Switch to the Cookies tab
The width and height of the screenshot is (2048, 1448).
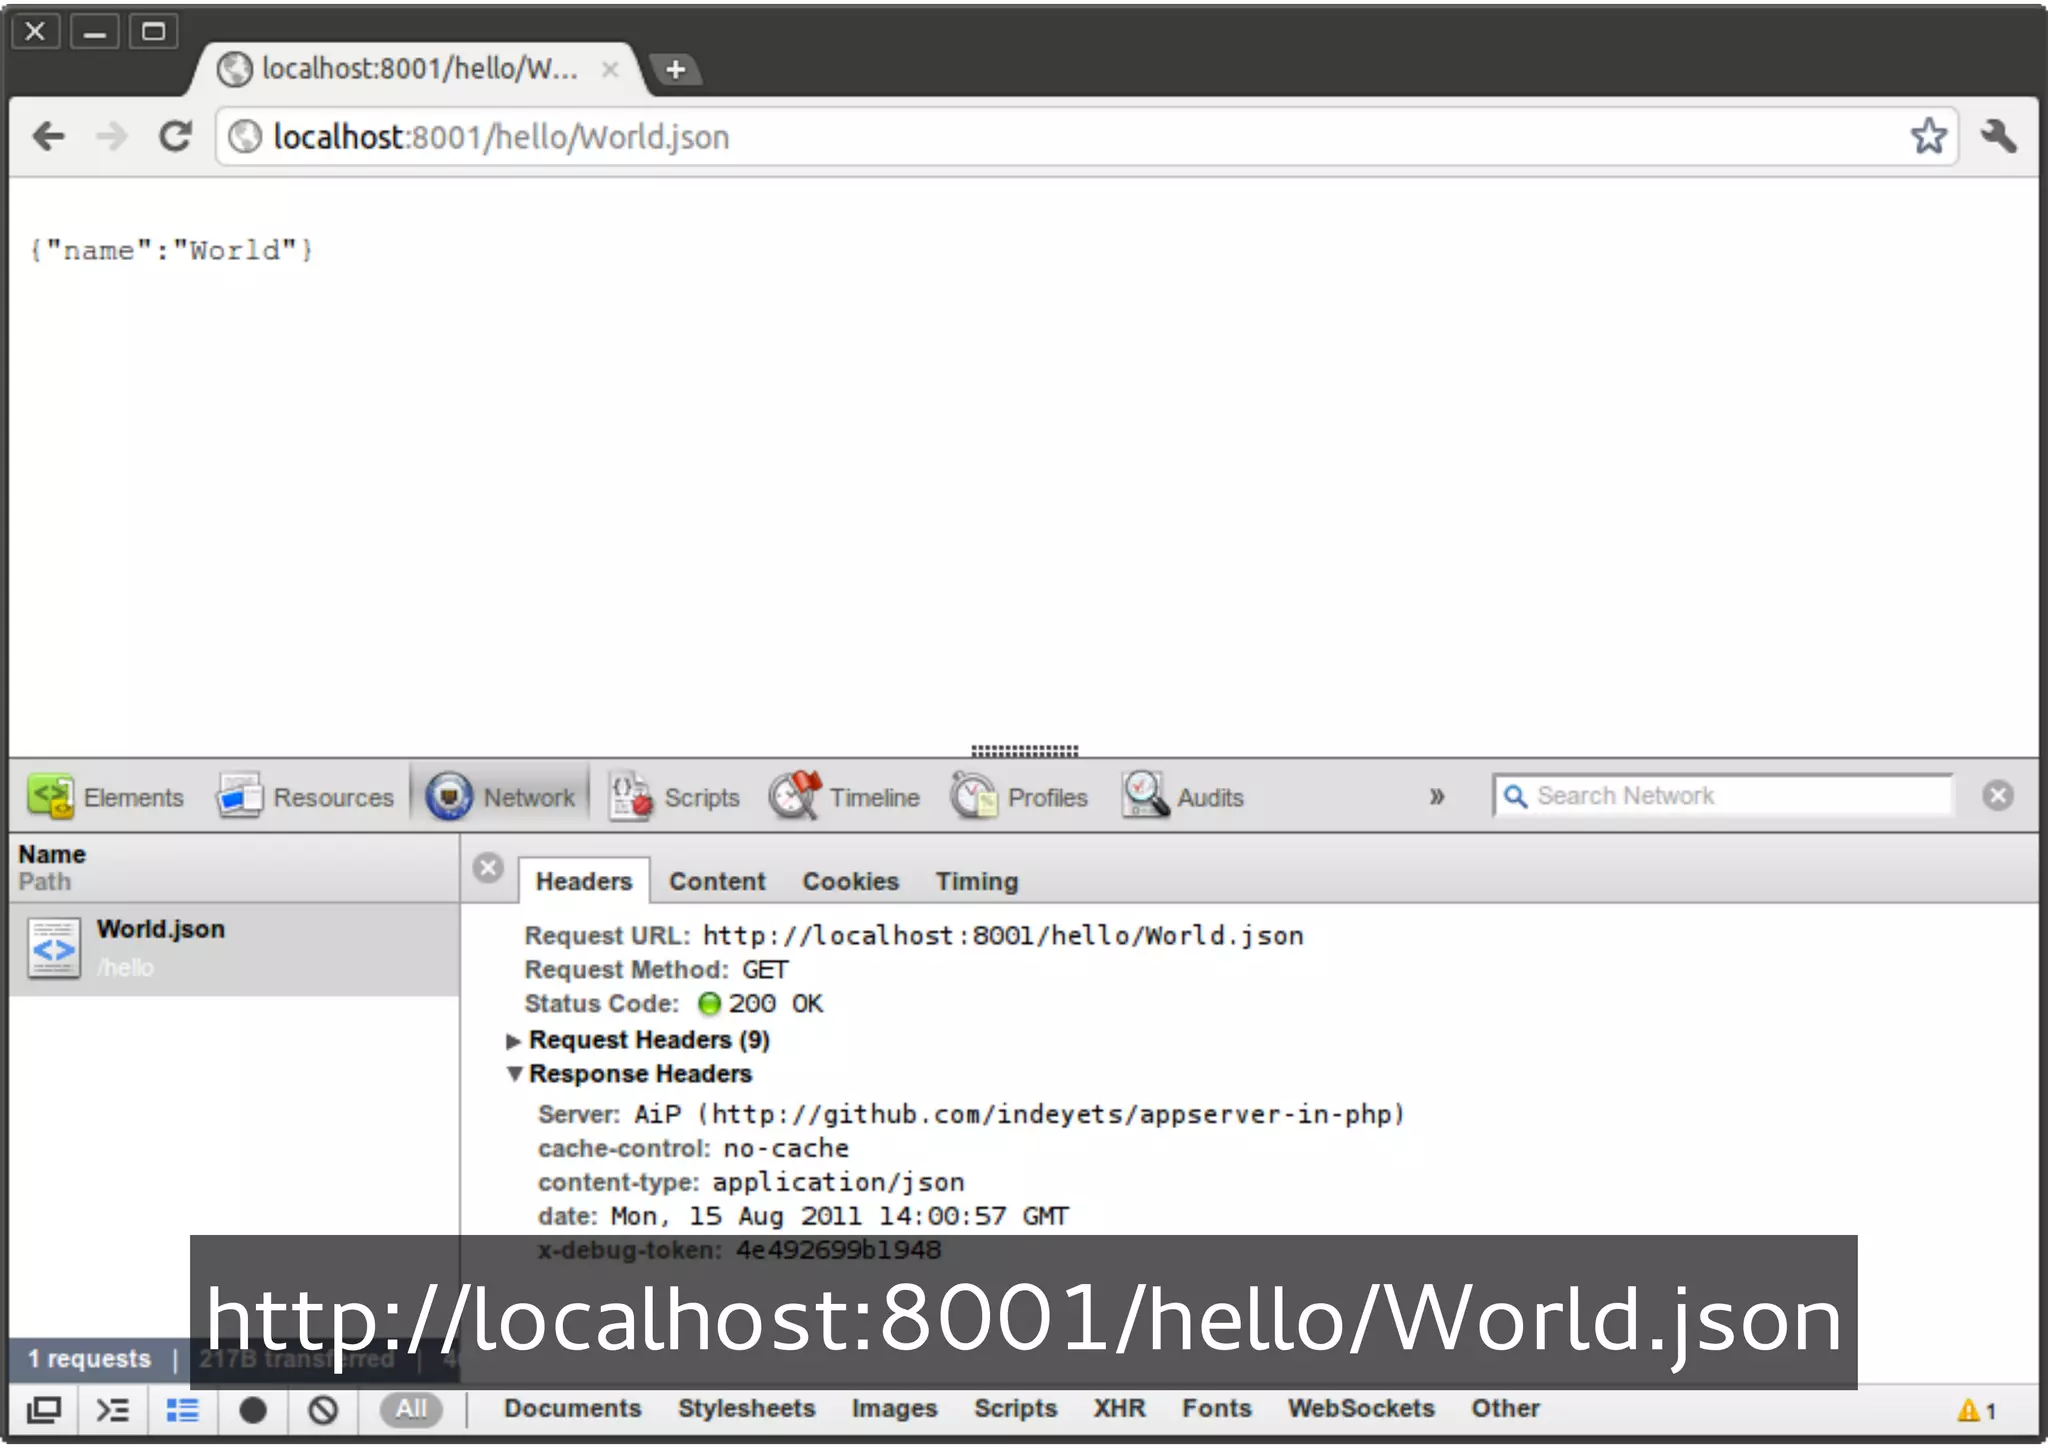(850, 881)
